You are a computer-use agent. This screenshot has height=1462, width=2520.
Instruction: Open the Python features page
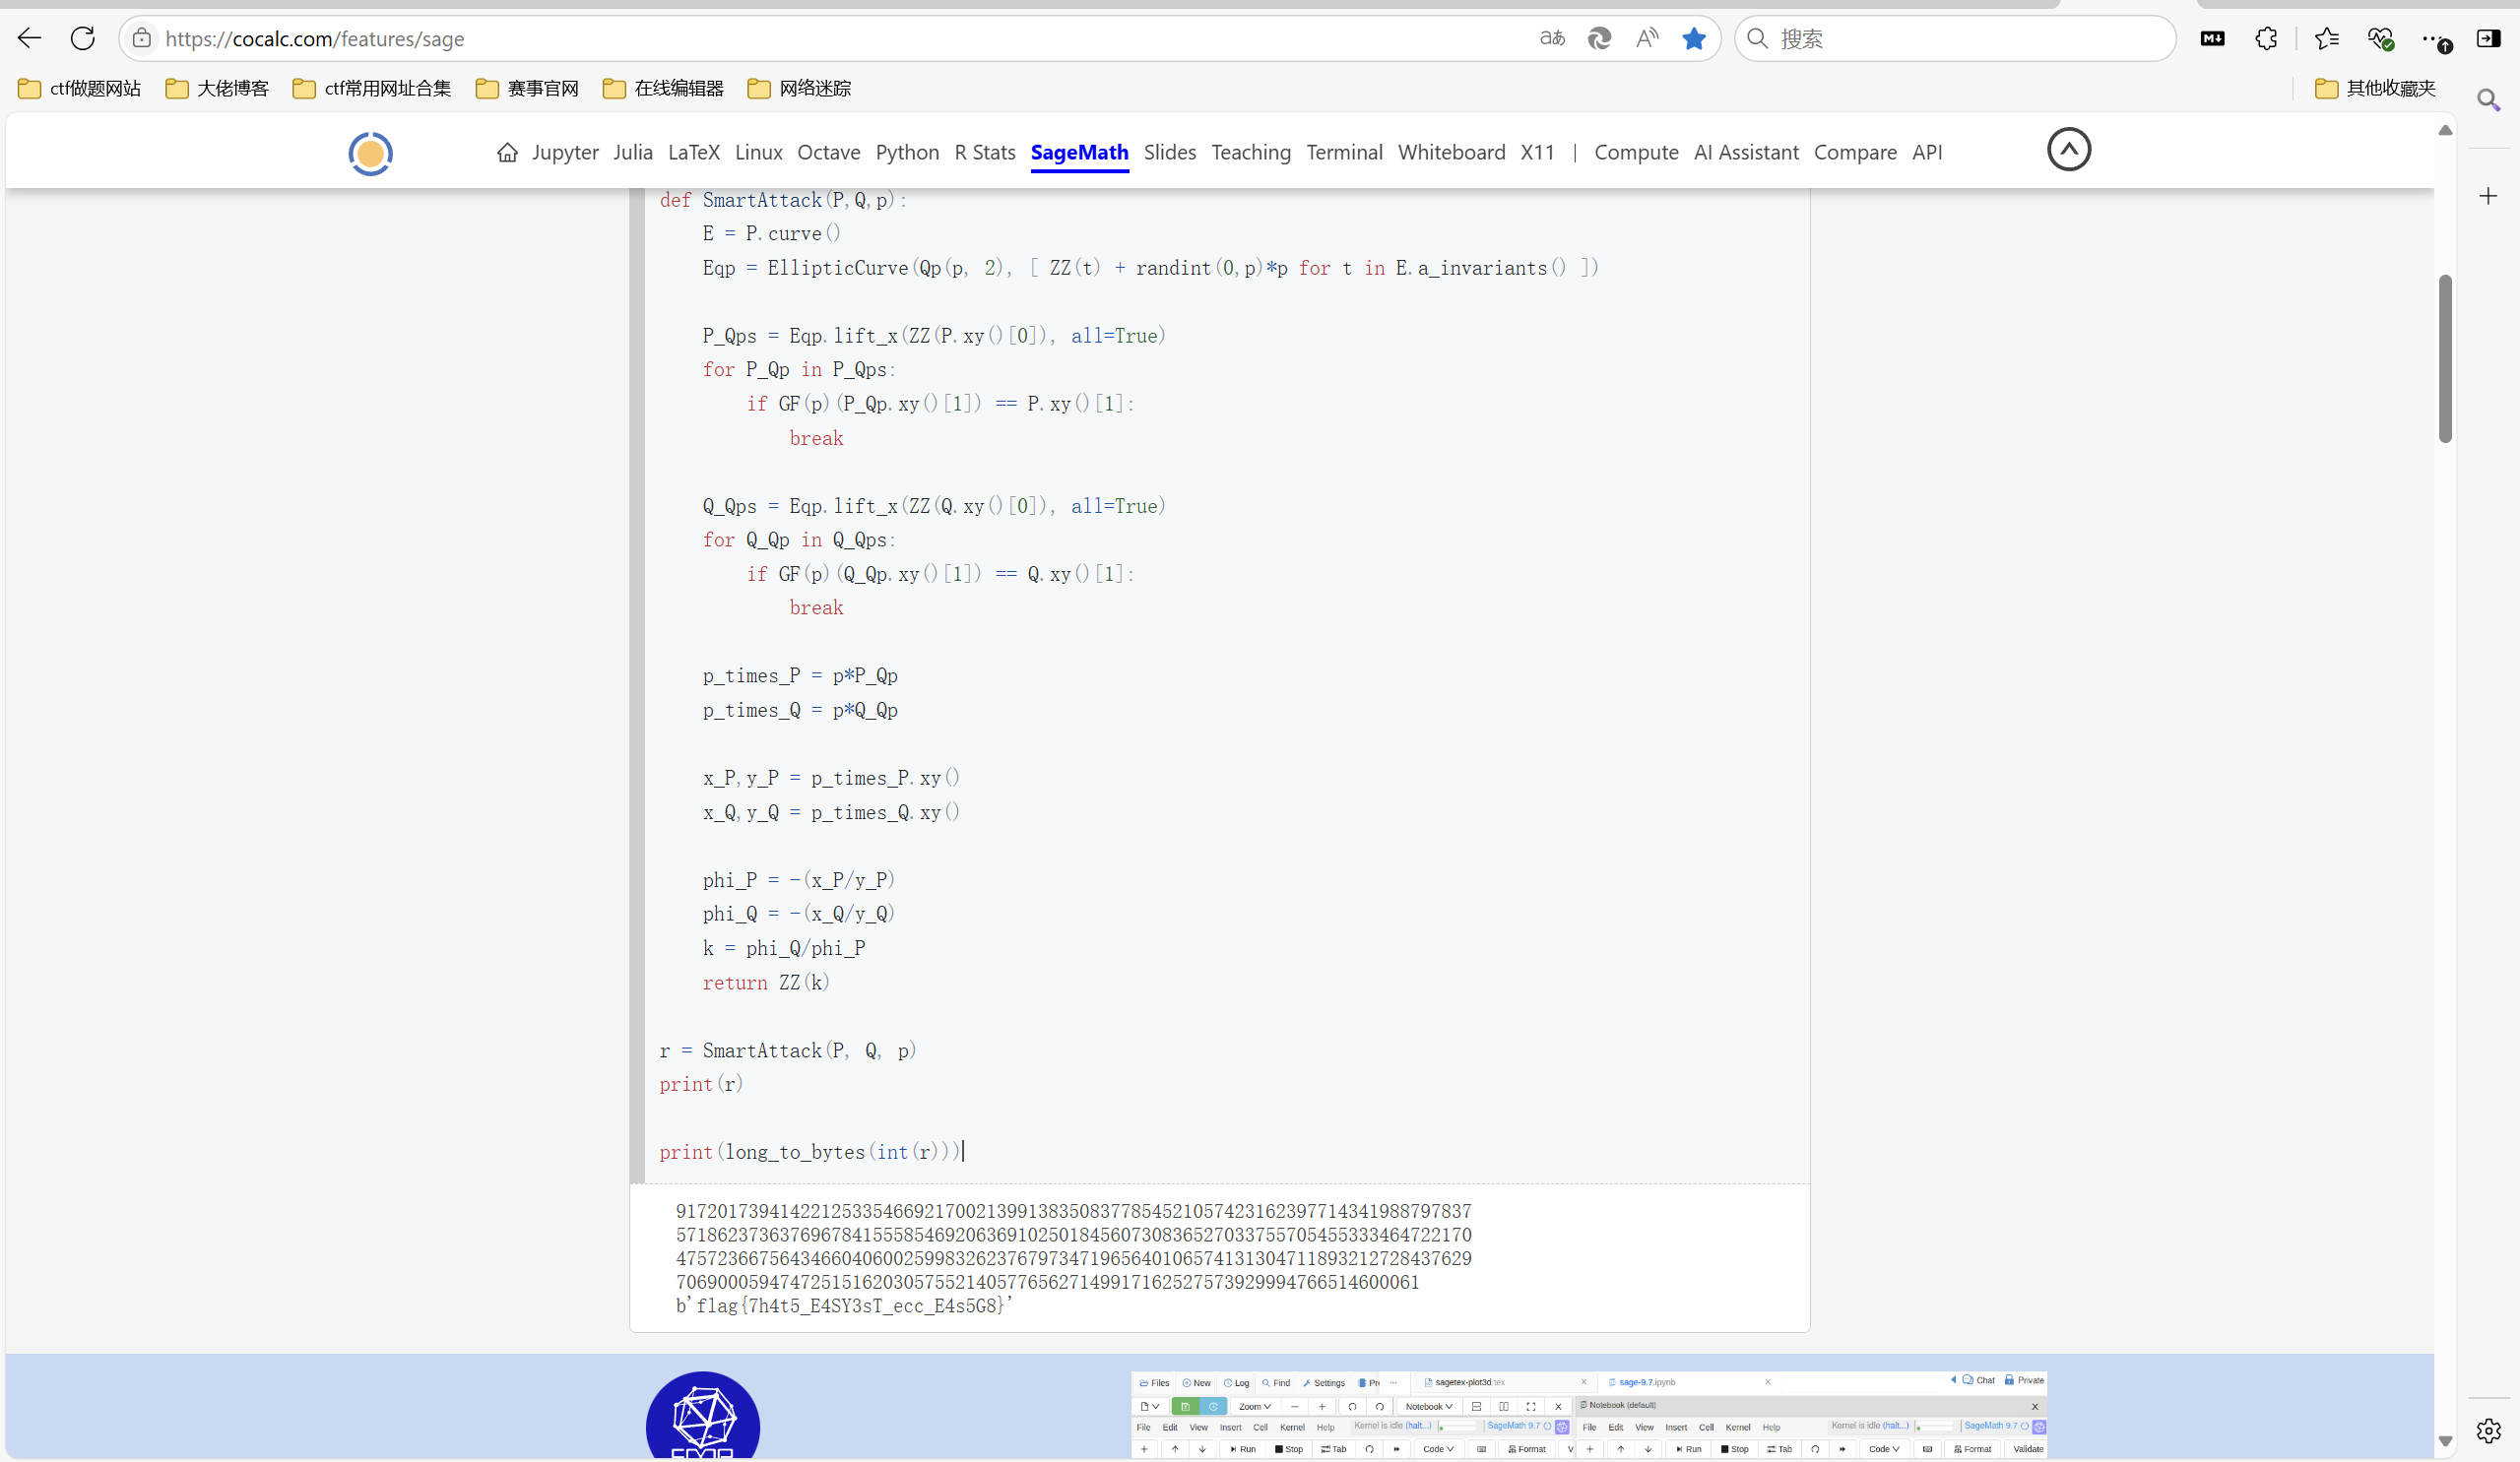pos(907,152)
